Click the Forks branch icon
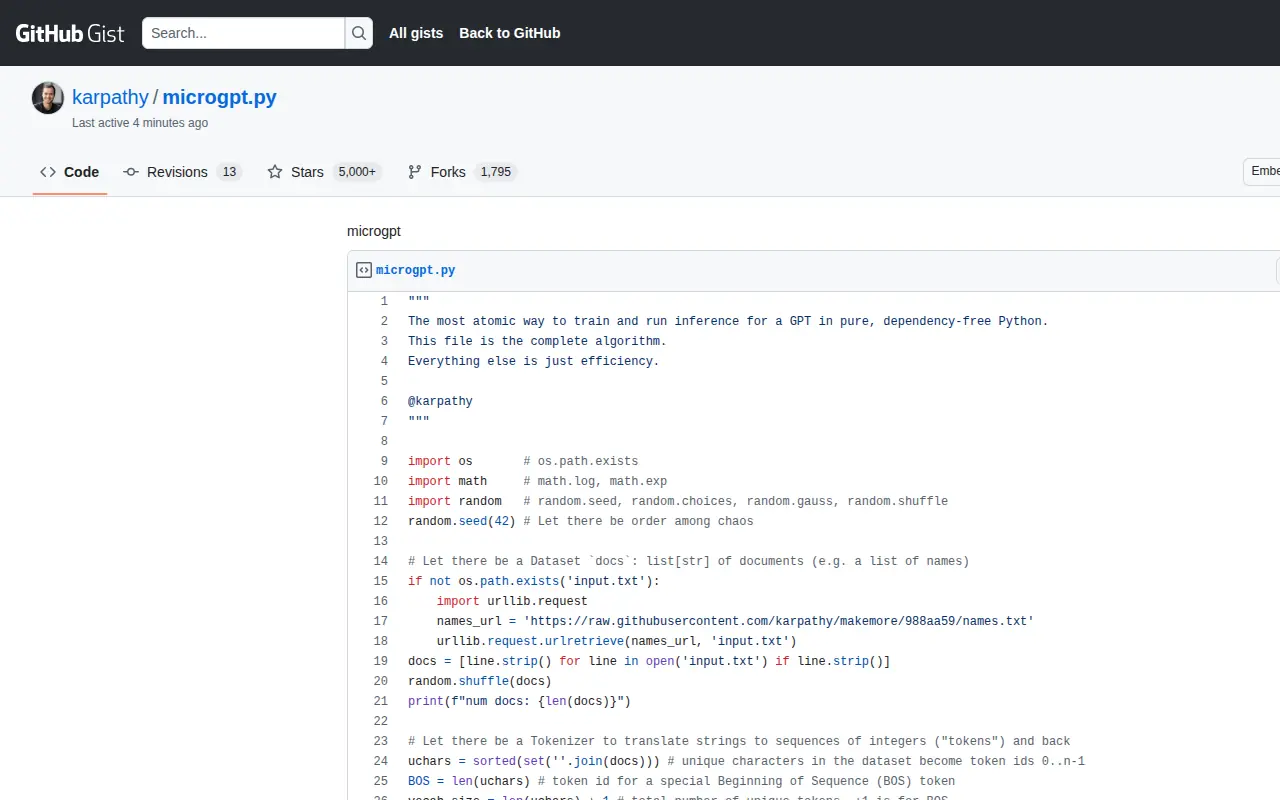 (415, 172)
